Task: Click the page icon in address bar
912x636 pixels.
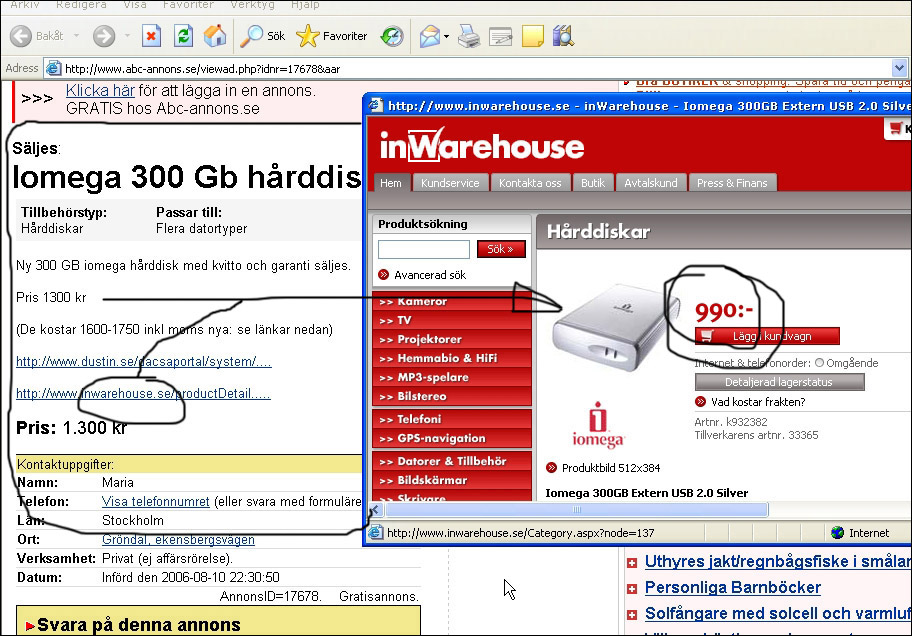Action: (x=54, y=68)
